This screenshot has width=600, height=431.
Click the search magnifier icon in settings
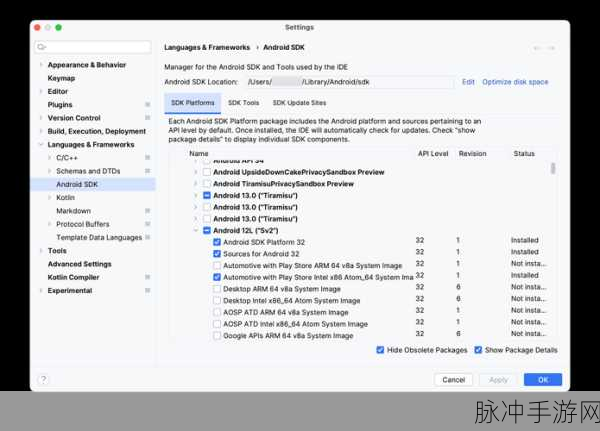41,47
